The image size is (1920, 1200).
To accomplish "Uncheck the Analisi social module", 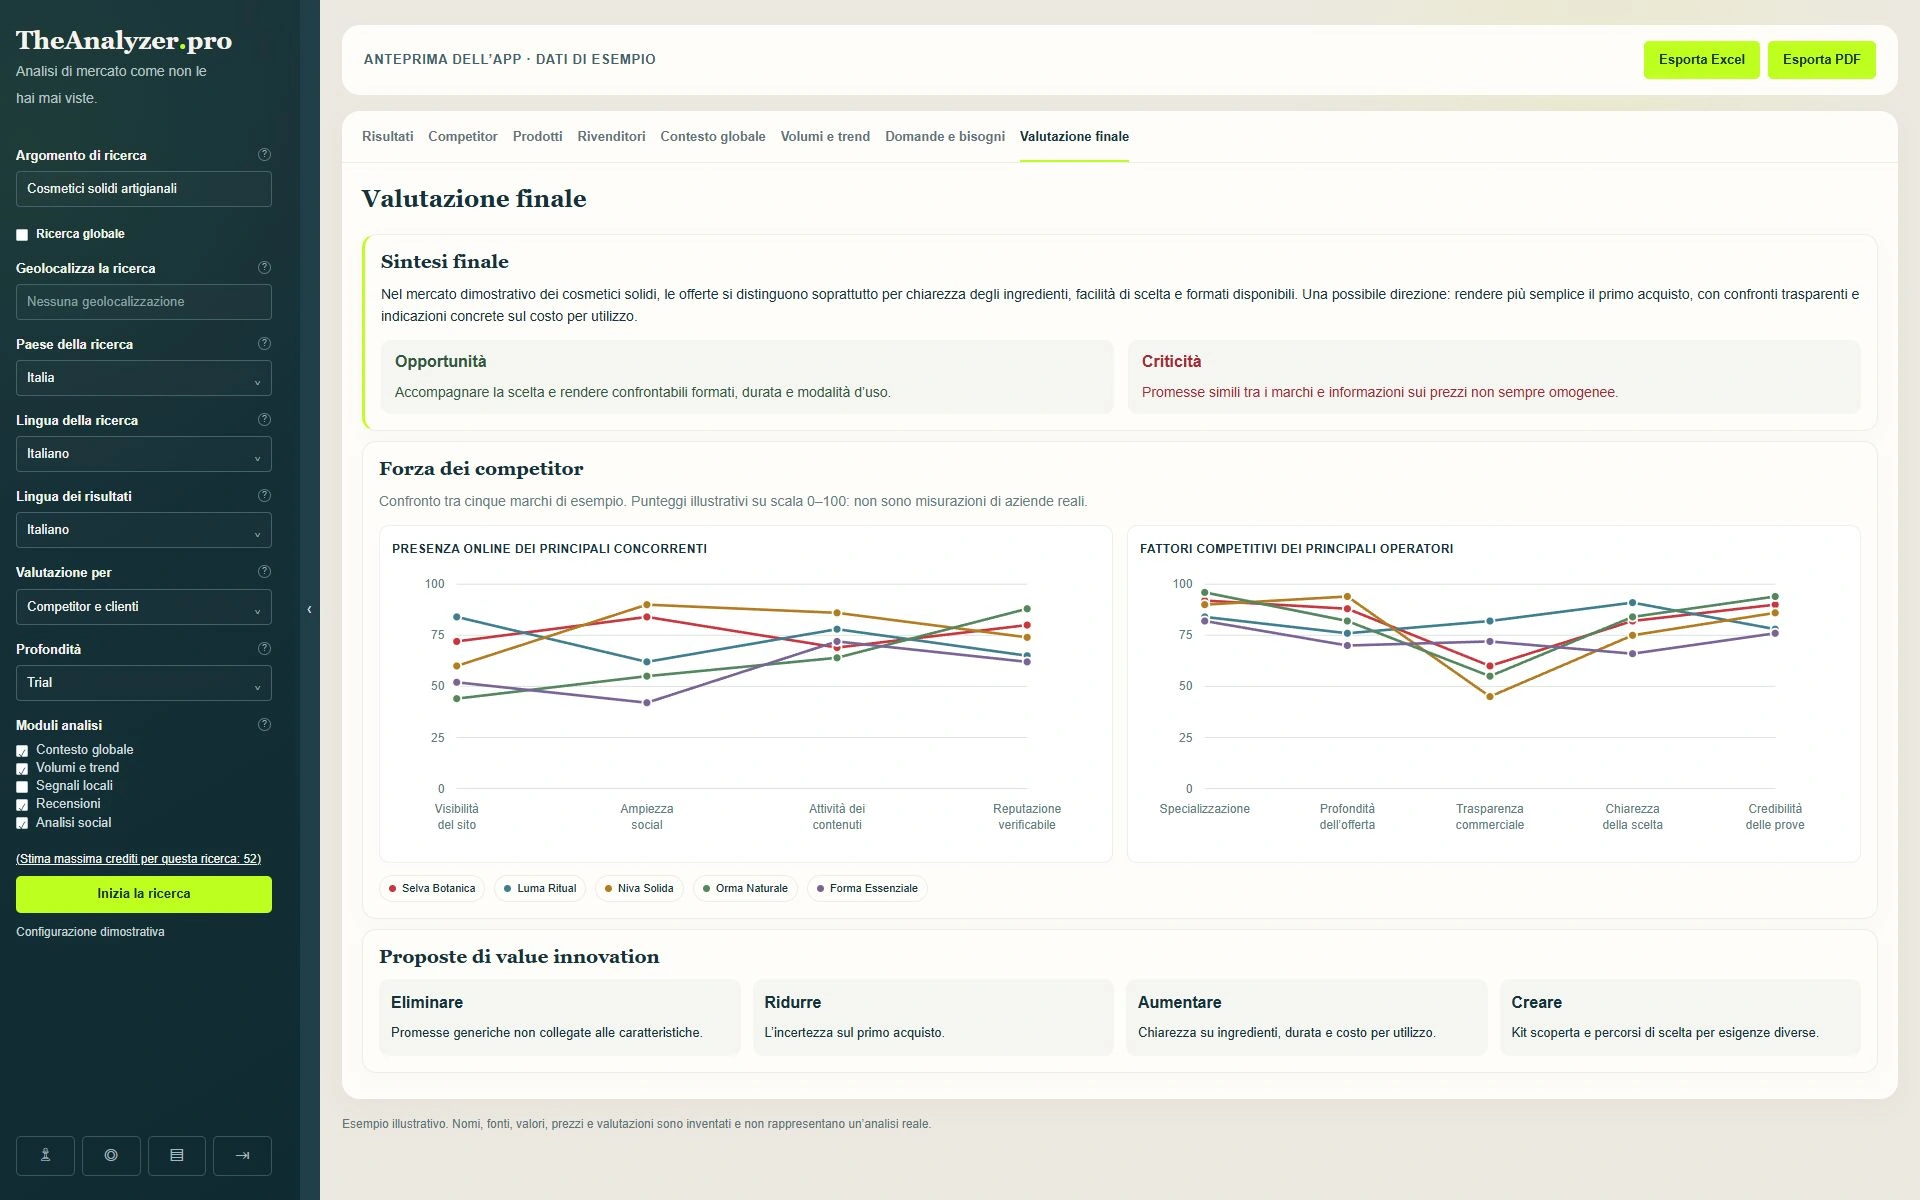I will (x=22, y=824).
